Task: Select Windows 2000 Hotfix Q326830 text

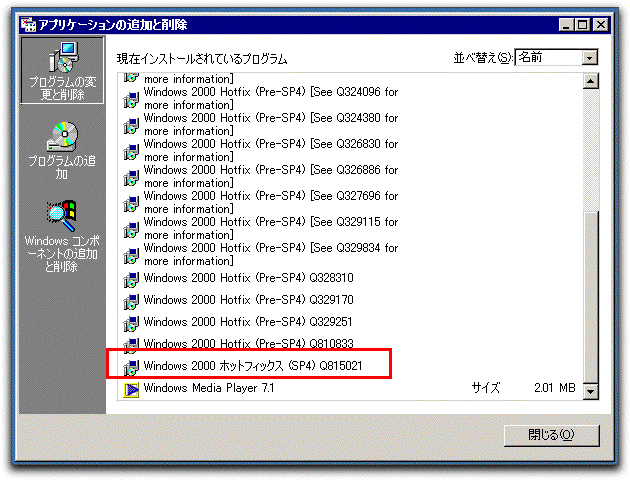Action: coord(271,151)
